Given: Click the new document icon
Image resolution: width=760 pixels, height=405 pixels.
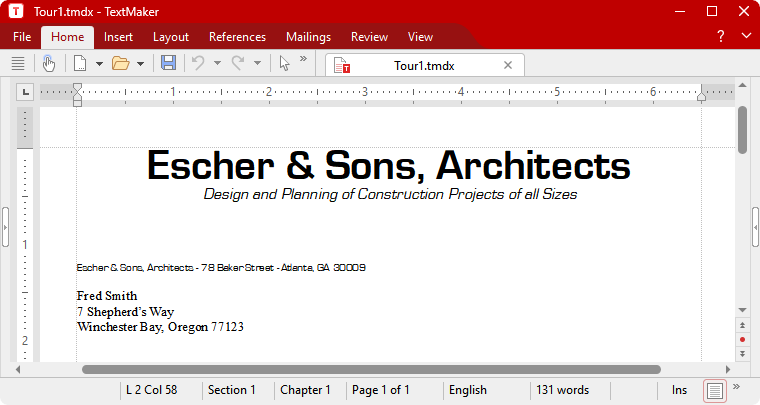Looking at the screenshot, I should 80,63.
